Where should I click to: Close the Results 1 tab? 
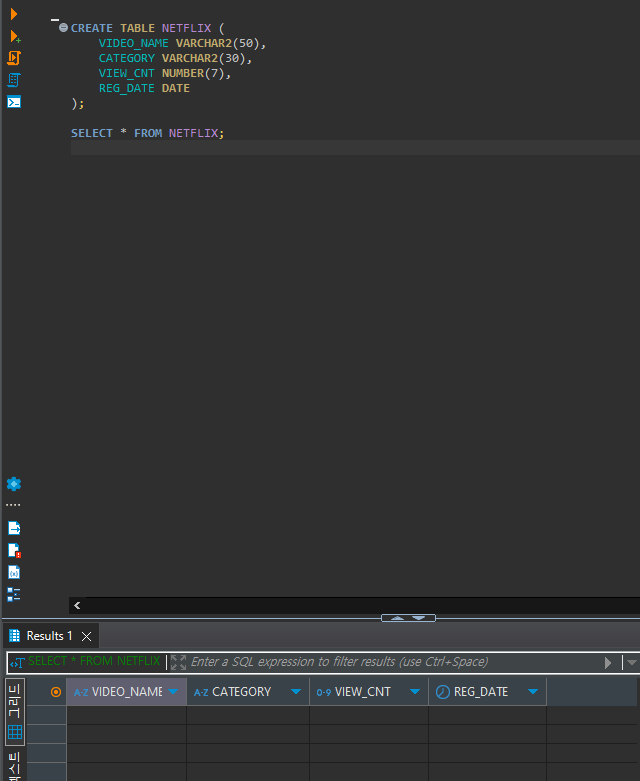(x=87, y=637)
